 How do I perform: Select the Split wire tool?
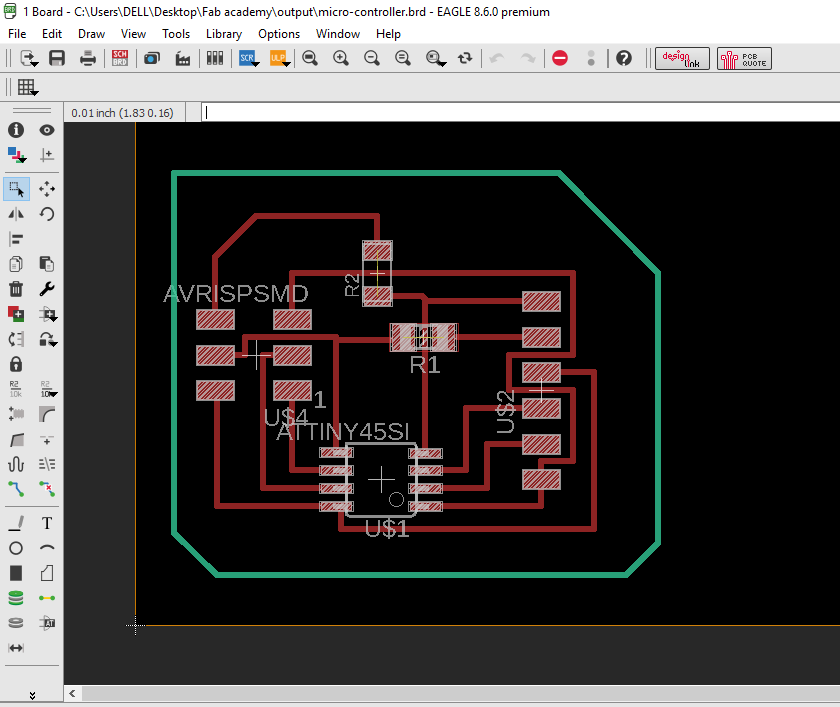click(x=16, y=440)
